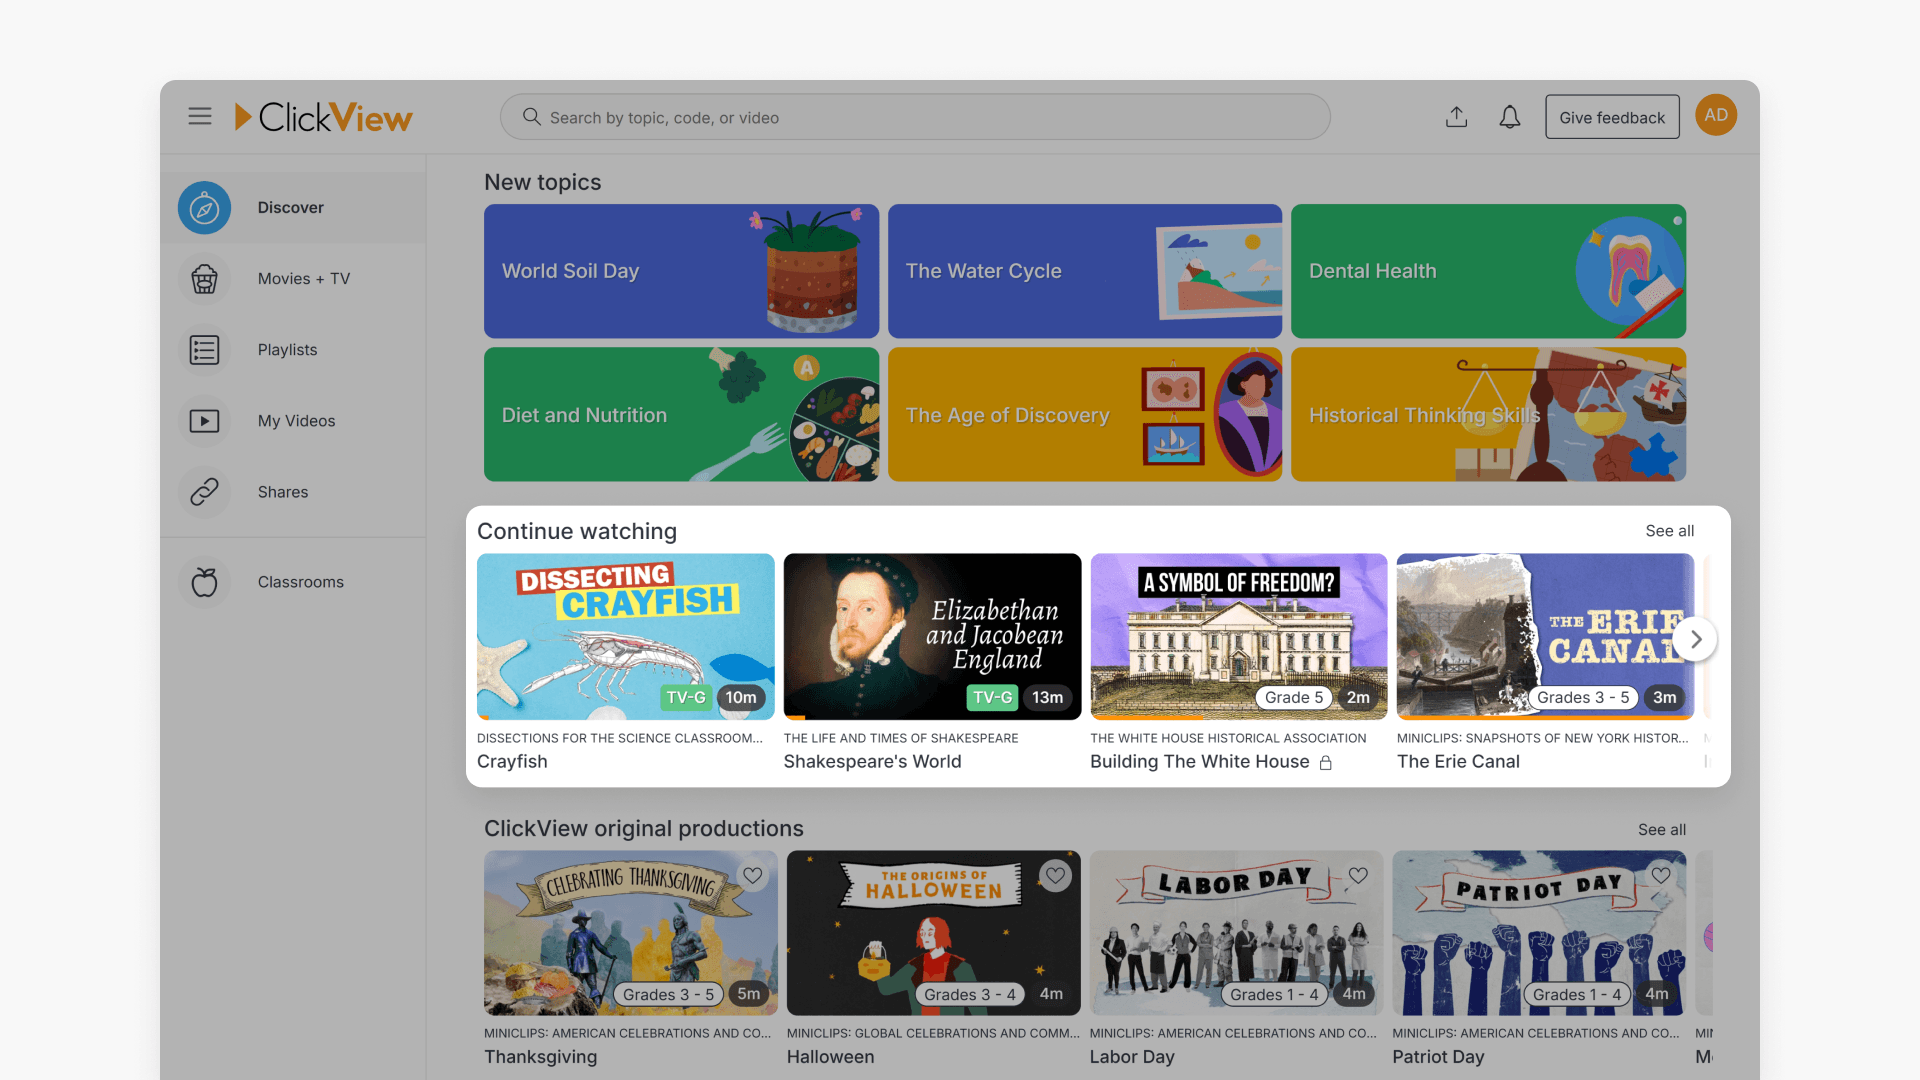Favorite Patriot Day using its heart icon
The width and height of the screenshot is (1920, 1080).
point(1661,875)
